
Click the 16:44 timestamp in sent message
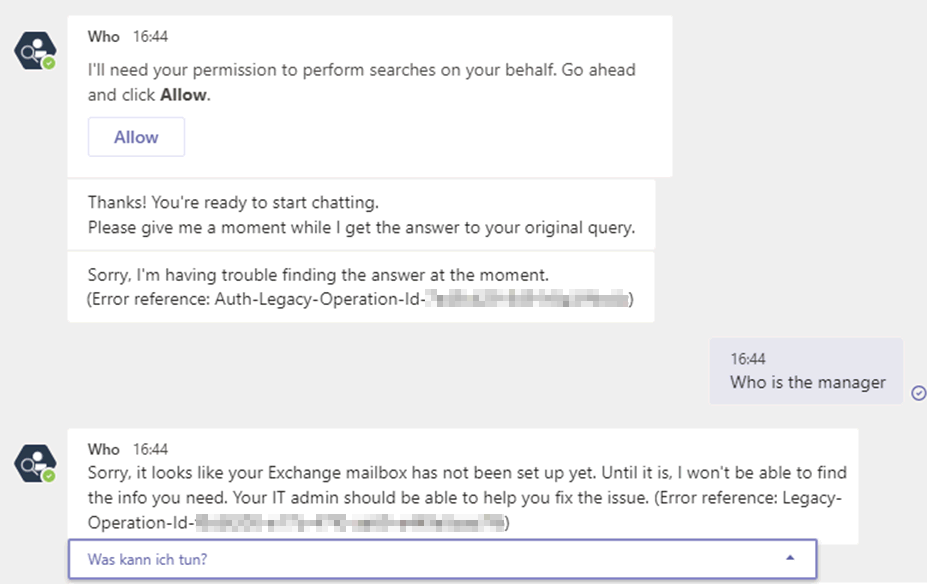click(x=748, y=359)
